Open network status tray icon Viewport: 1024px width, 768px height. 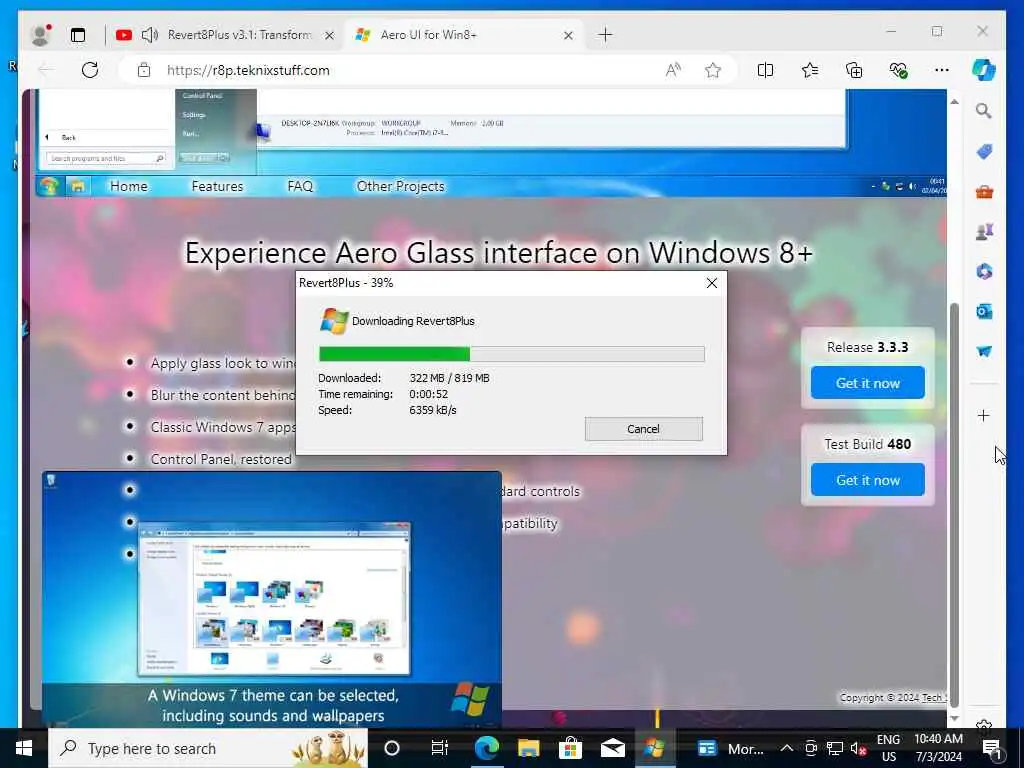coord(835,748)
